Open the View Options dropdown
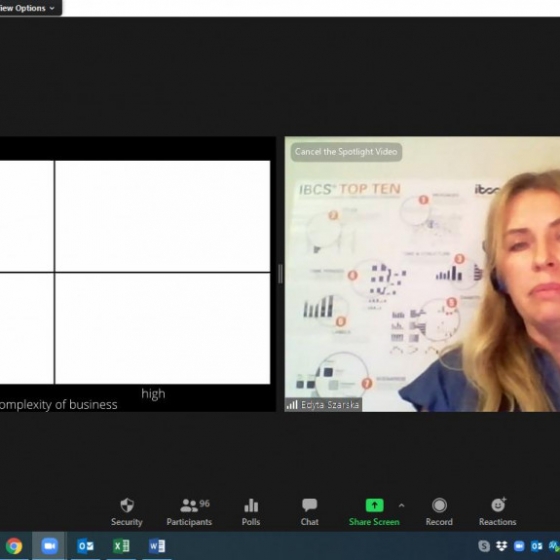This screenshot has width=560, height=560. tap(29, 8)
